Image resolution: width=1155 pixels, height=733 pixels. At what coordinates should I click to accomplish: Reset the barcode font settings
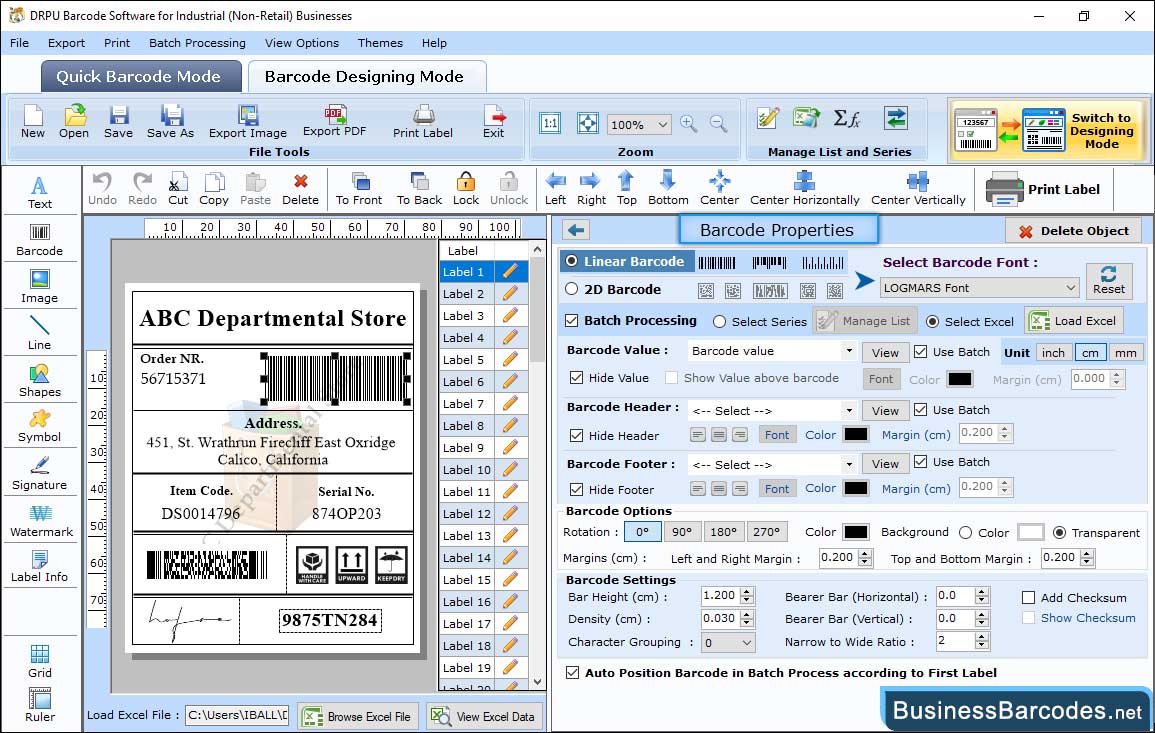1109,281
